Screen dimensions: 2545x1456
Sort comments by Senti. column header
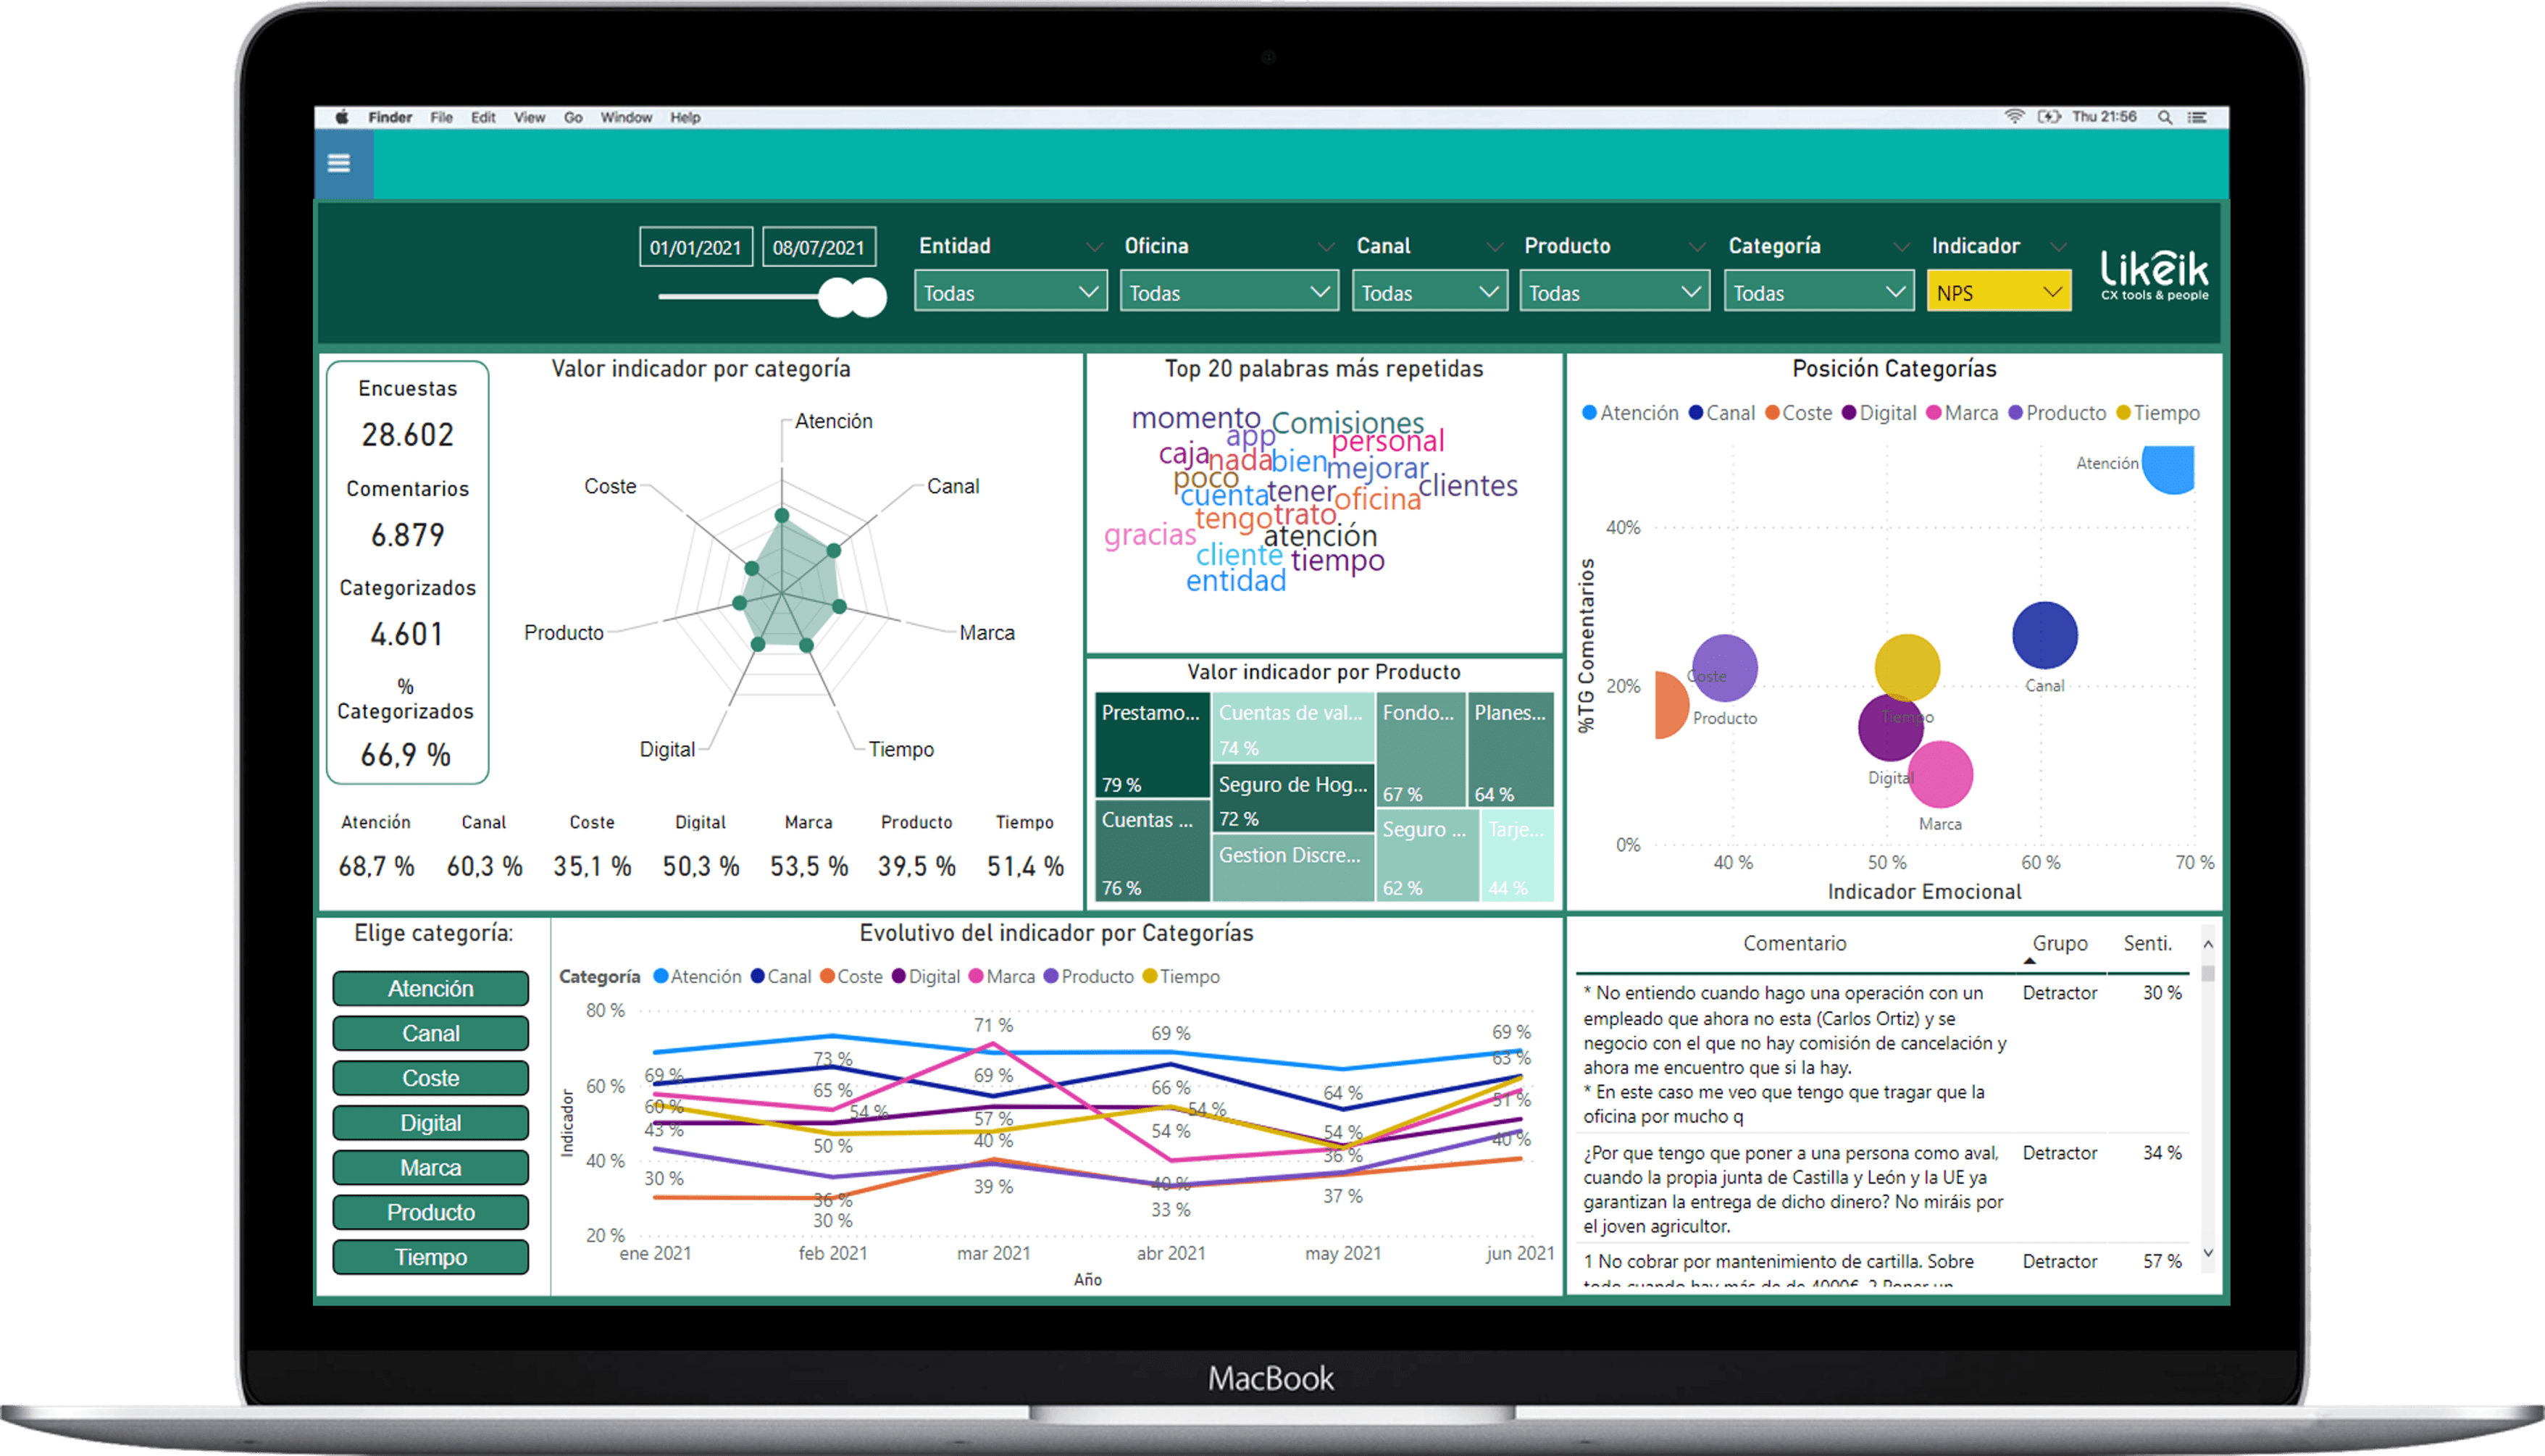click(2148, 944)
